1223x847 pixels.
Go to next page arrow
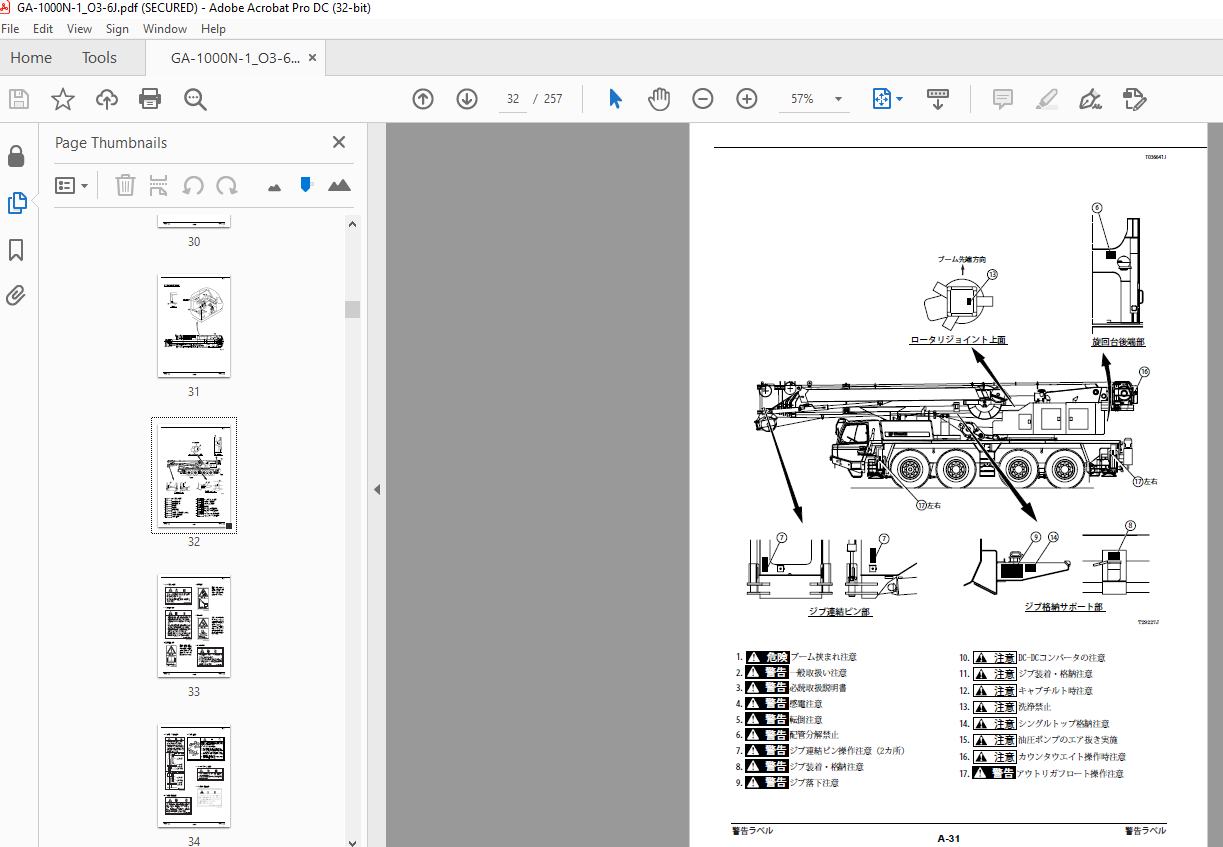(467, 99)
